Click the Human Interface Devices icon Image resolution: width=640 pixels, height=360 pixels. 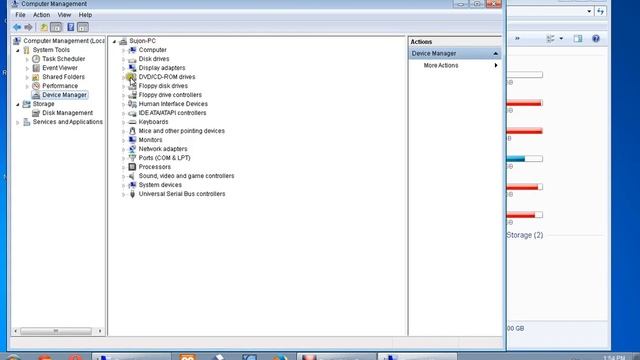[132, 104]
